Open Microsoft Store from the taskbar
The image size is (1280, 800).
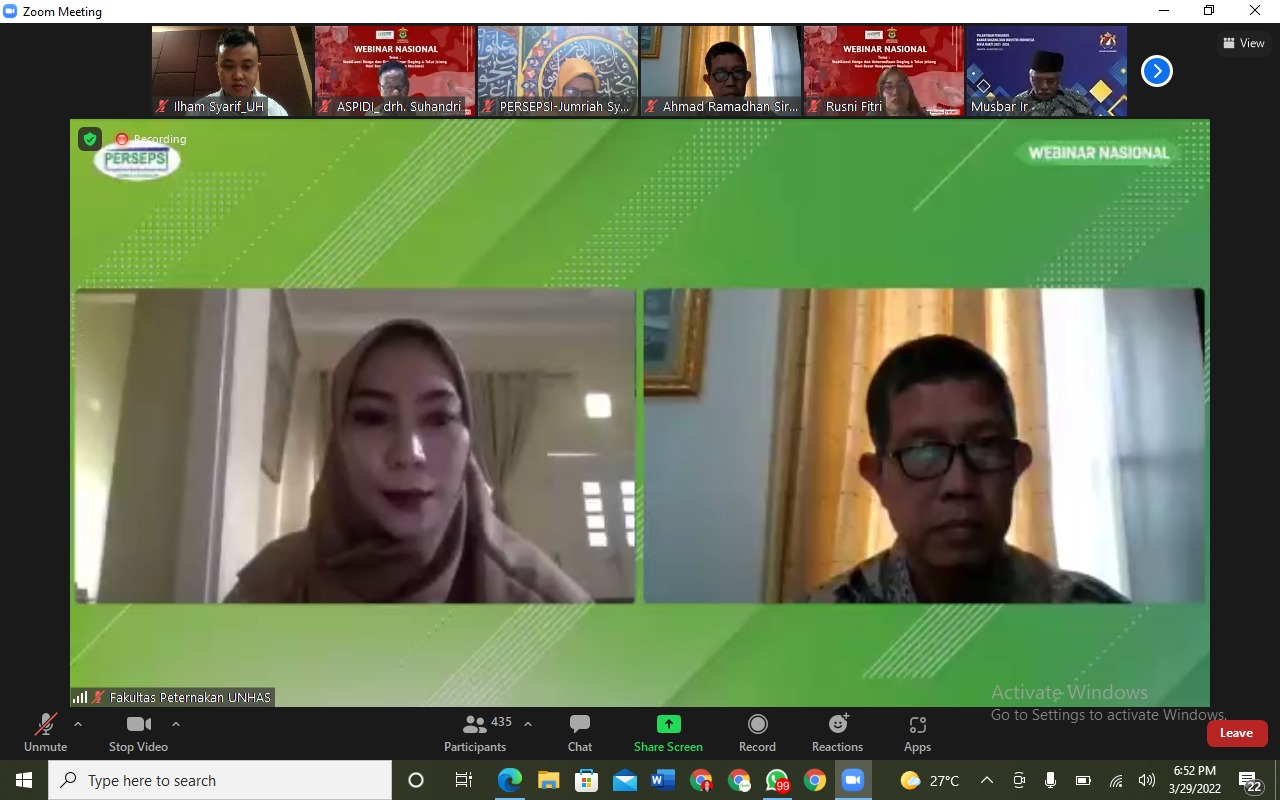(x=586, y=780)
